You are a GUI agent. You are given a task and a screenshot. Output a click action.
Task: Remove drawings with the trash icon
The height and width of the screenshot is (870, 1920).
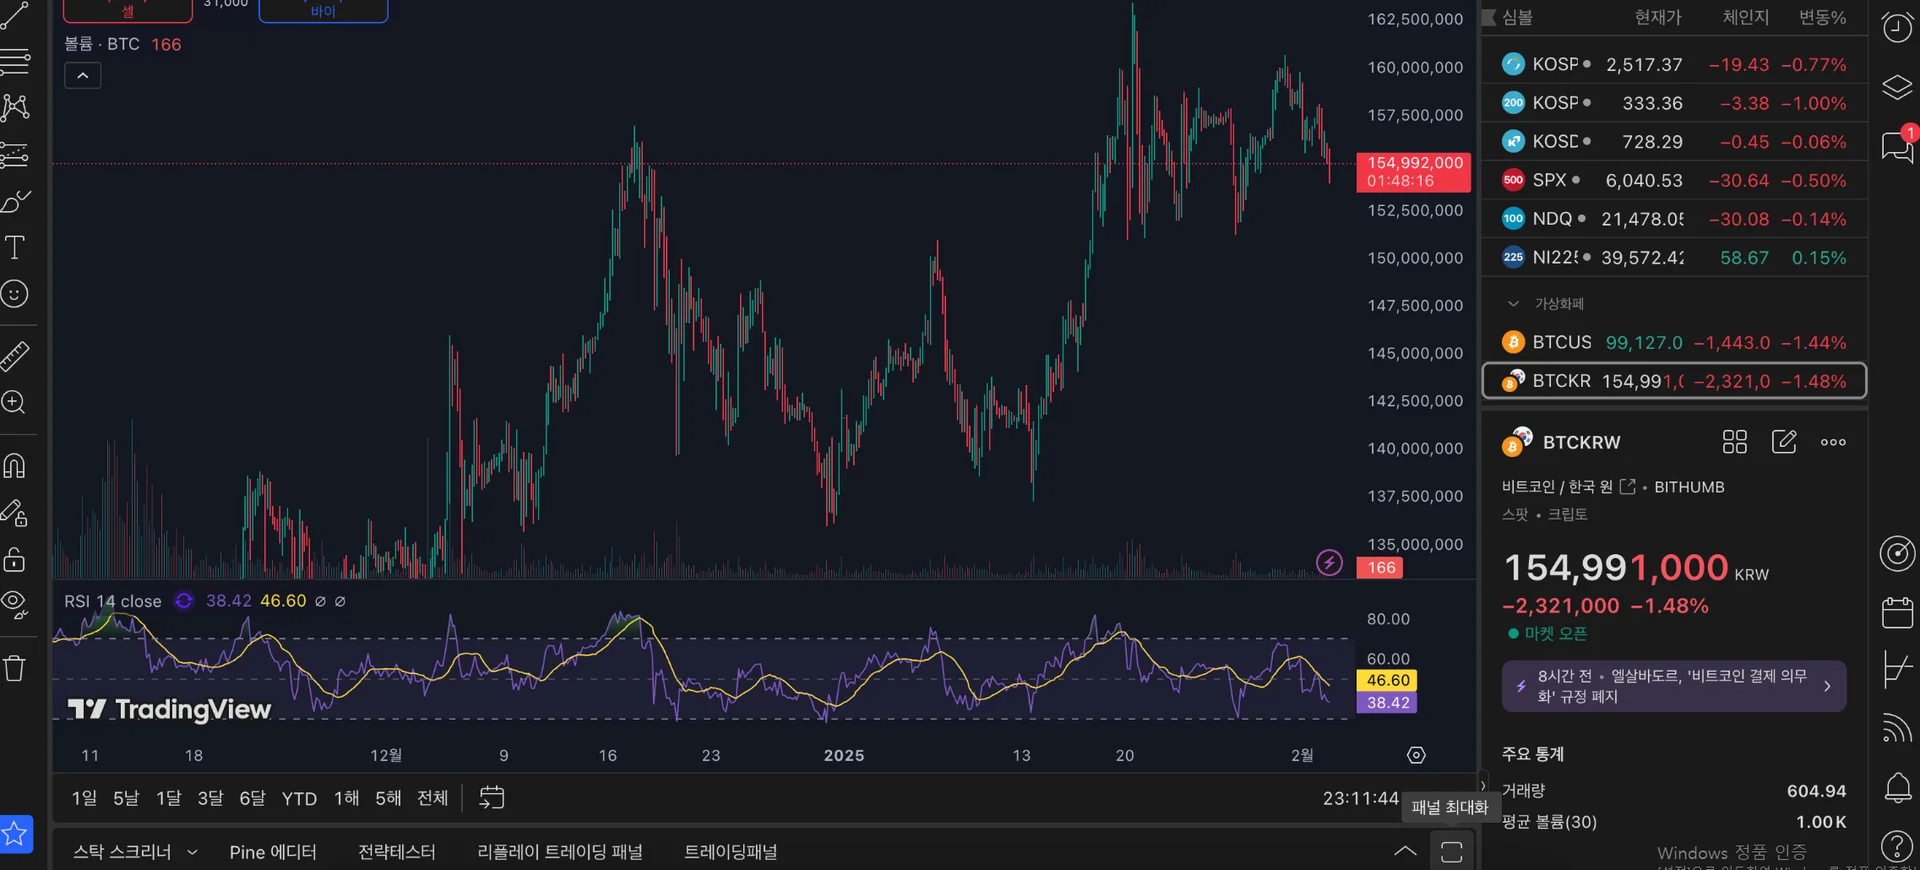click(14, 668)
